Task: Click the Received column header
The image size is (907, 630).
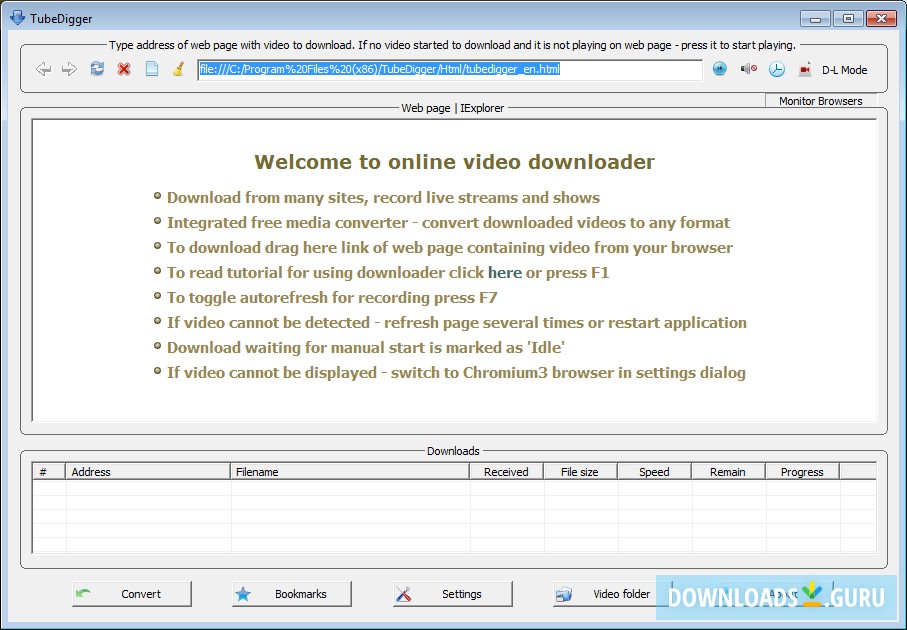Action: click(x=506, y=471)
